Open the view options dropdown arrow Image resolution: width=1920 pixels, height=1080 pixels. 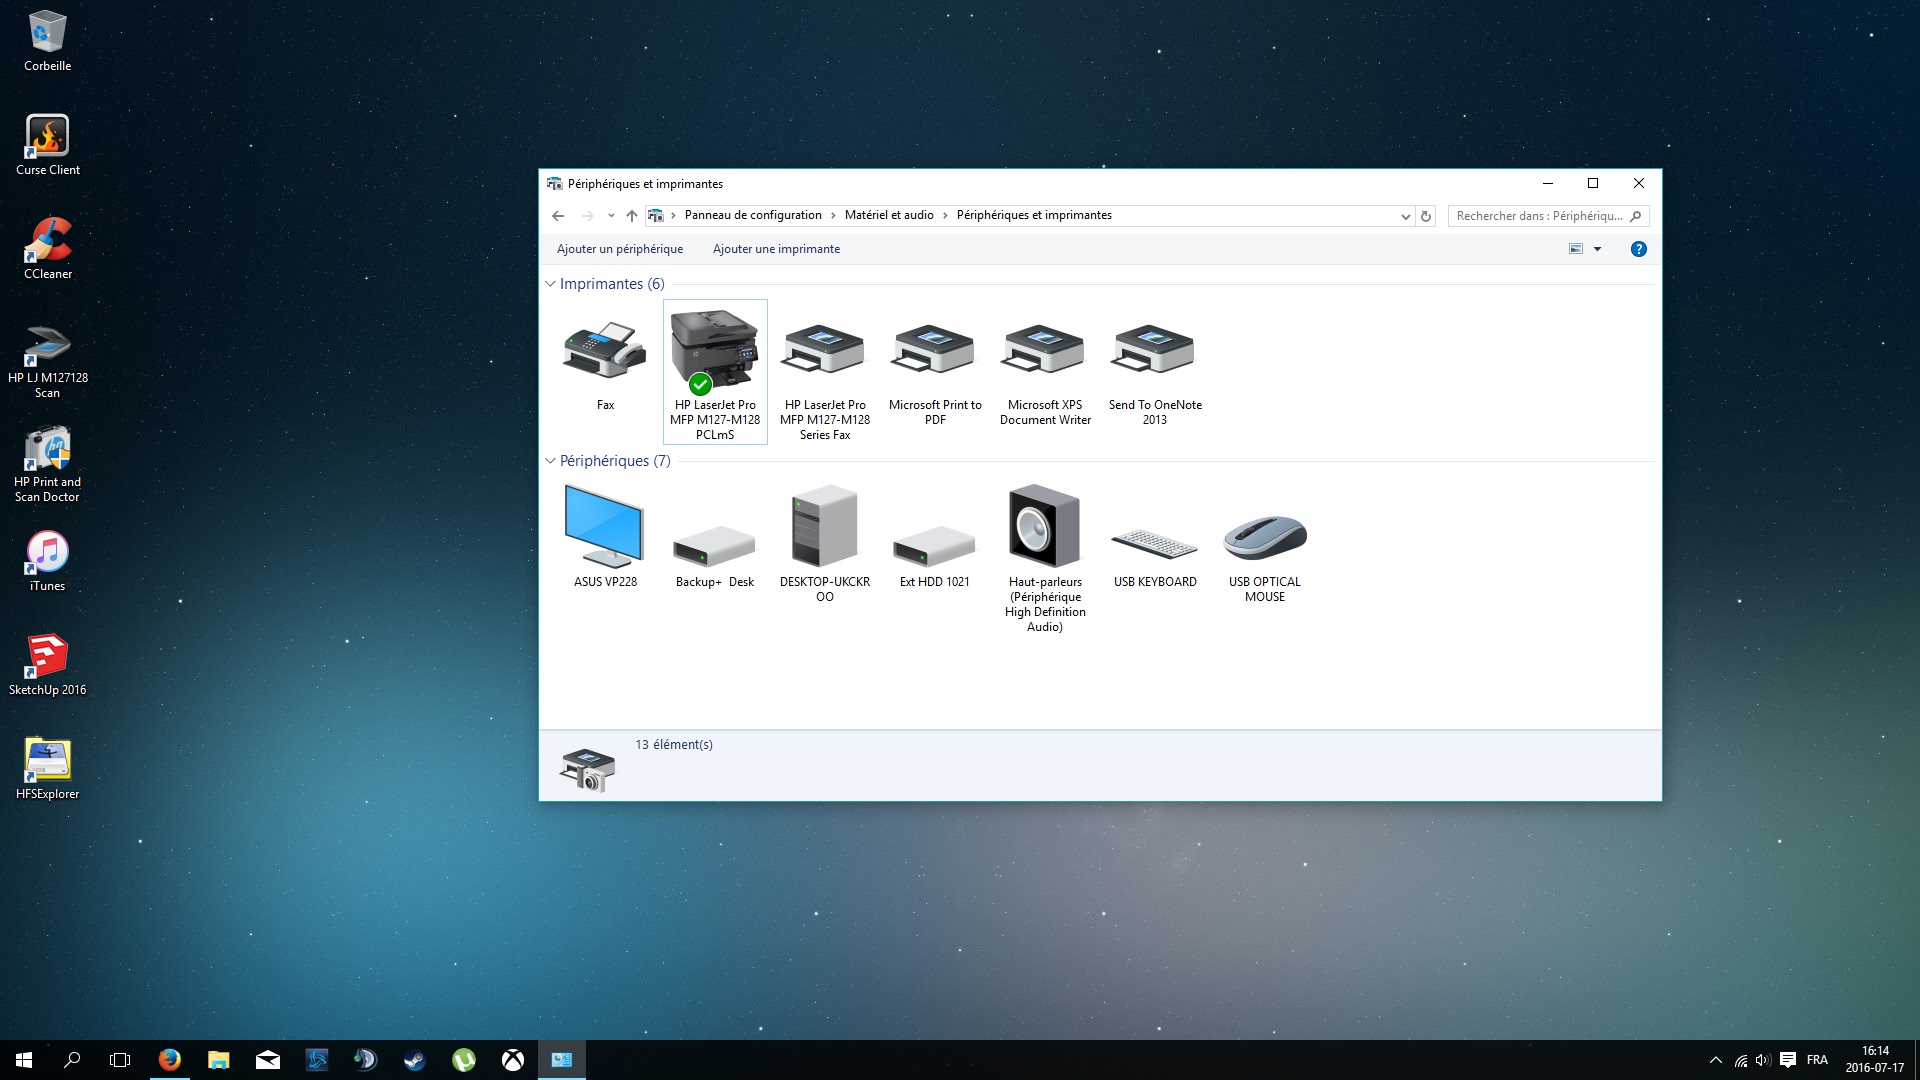pyautogui.click(x=1597, y=249)
